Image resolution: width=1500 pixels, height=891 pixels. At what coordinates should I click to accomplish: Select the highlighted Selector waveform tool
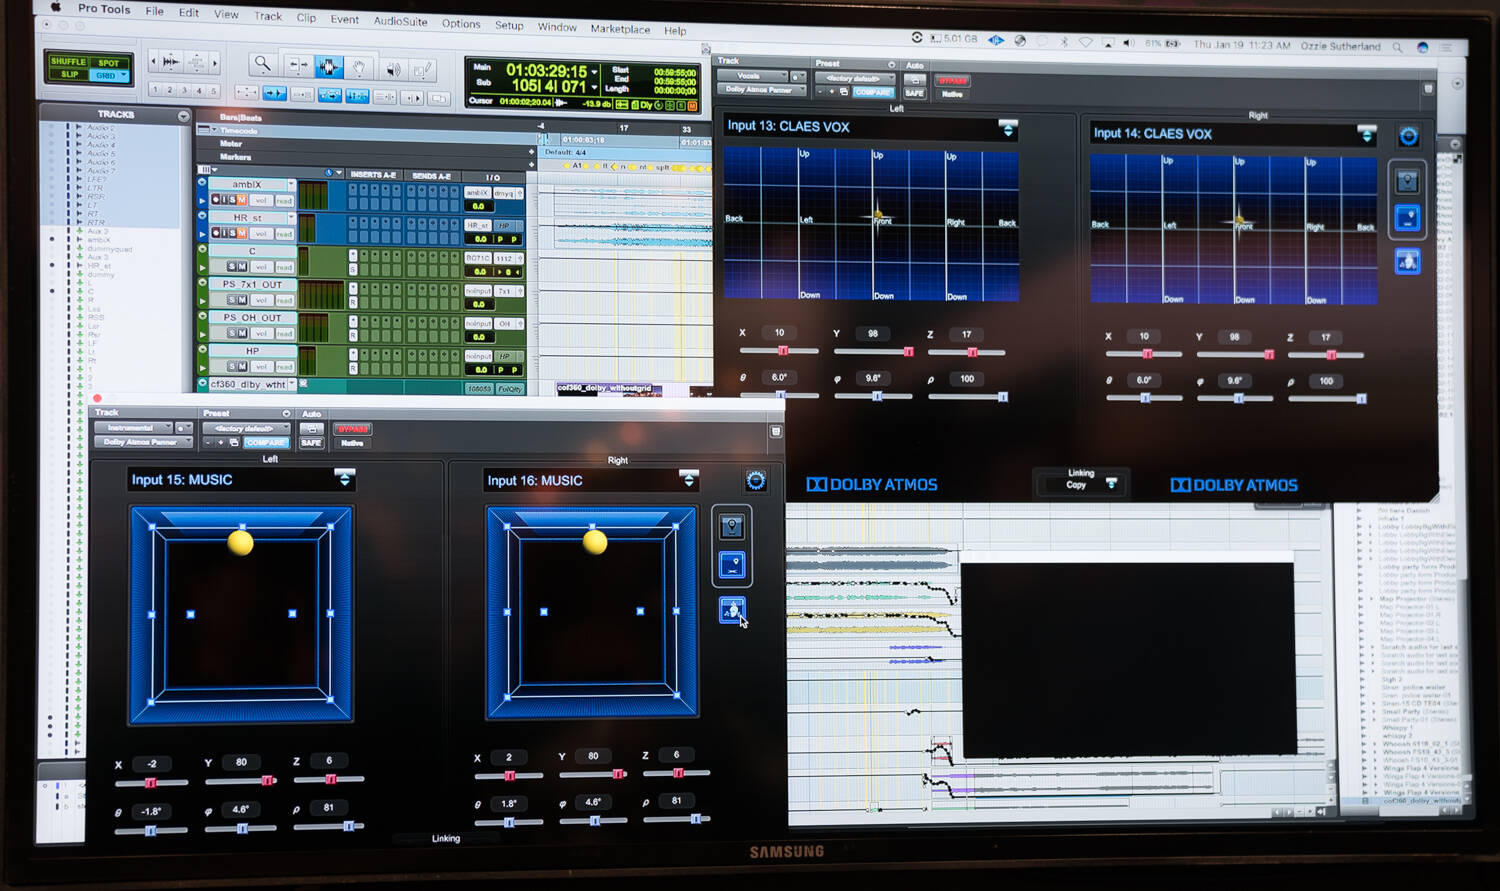click(328, 67)
